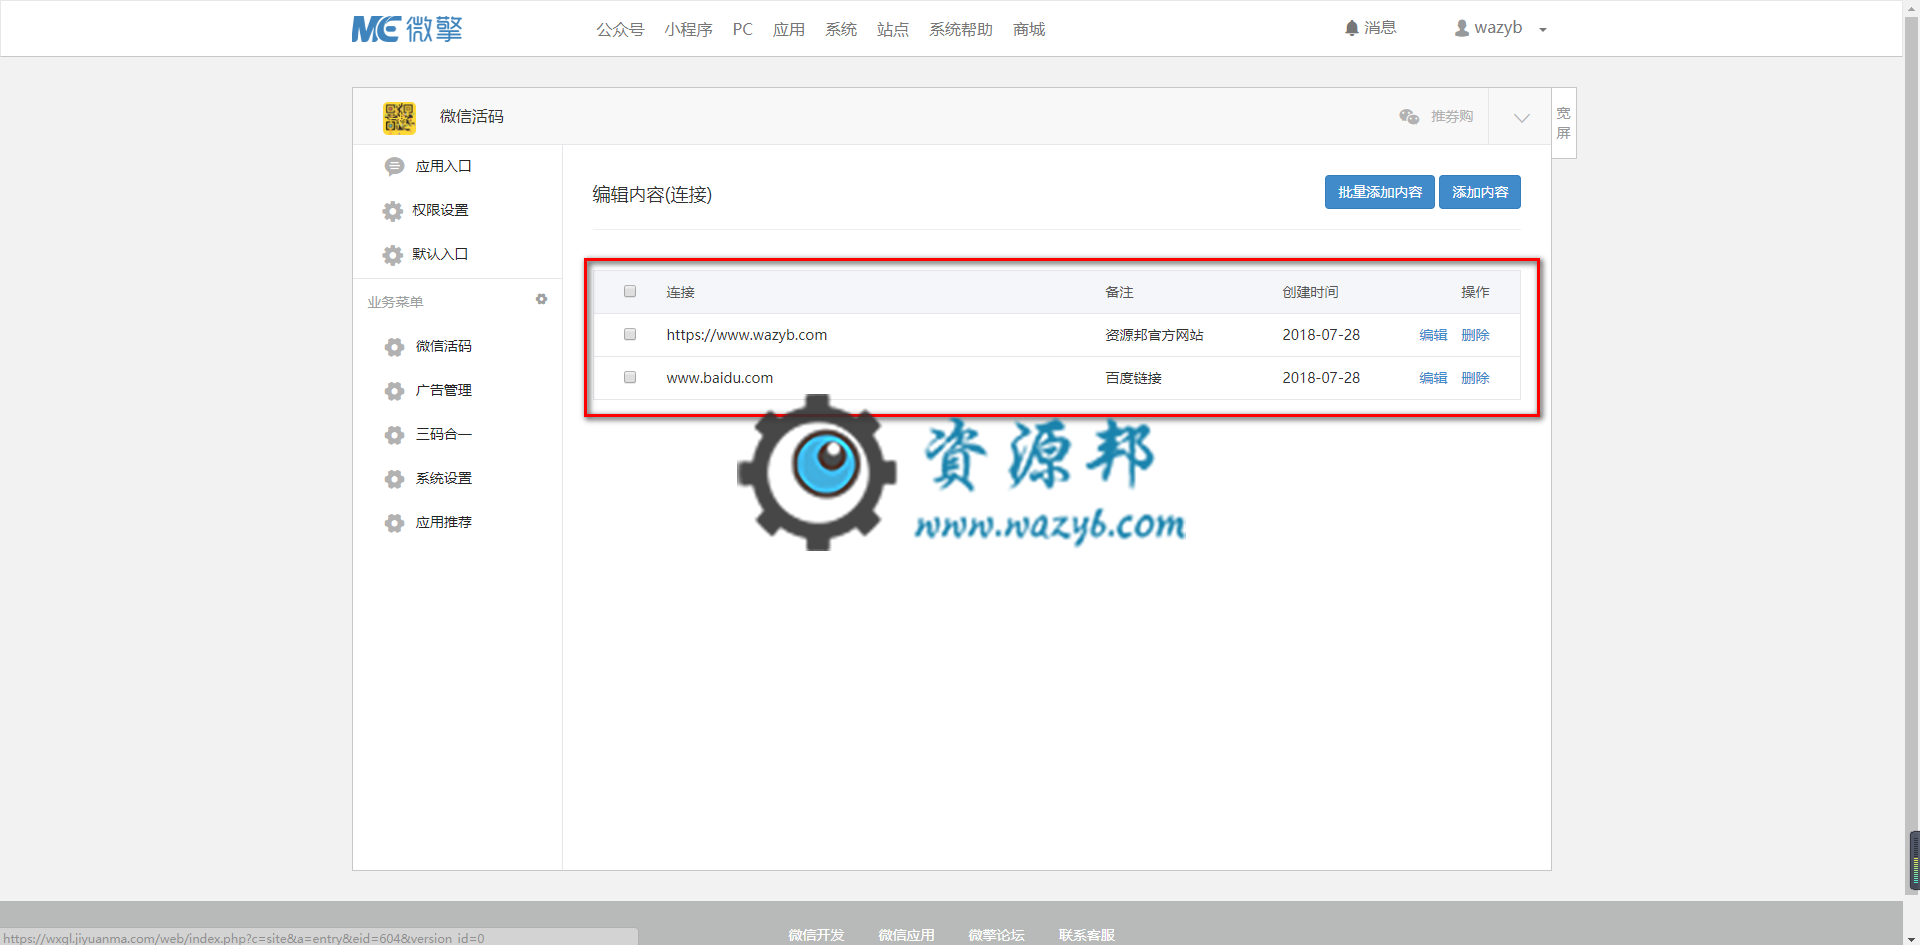Viewport: 1920px width, 945px height.
Task: Toggle the select-all checkbox in table header
Action: point(630,291)
